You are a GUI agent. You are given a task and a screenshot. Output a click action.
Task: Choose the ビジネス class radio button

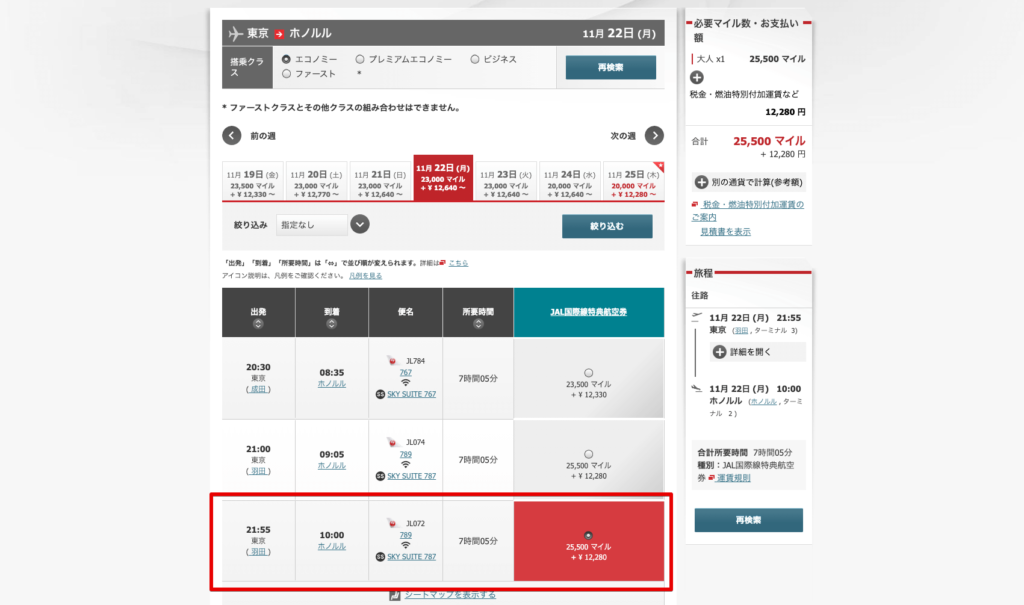coord(475,59)
